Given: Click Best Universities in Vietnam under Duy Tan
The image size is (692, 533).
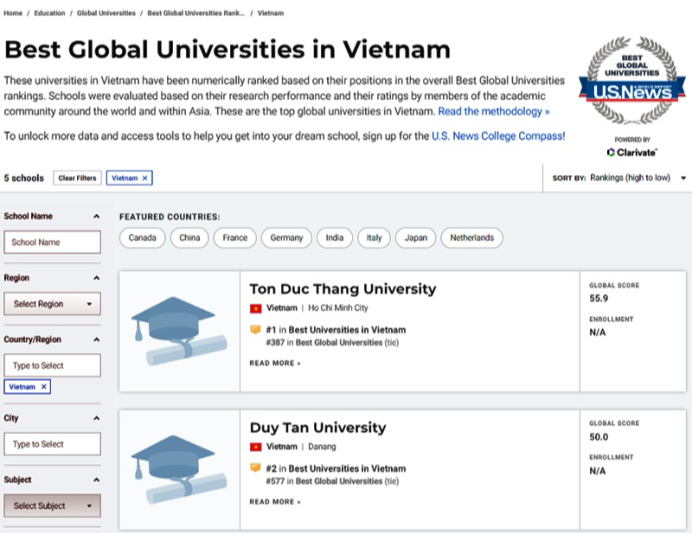Looking at the screenshot, I should click(x=347, y=469).
